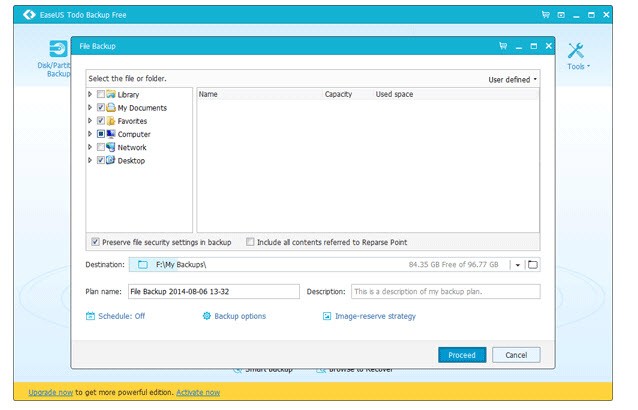Click the Disk/Partition Backup icon in main window
638x410 pixels.
pos(59,49)
